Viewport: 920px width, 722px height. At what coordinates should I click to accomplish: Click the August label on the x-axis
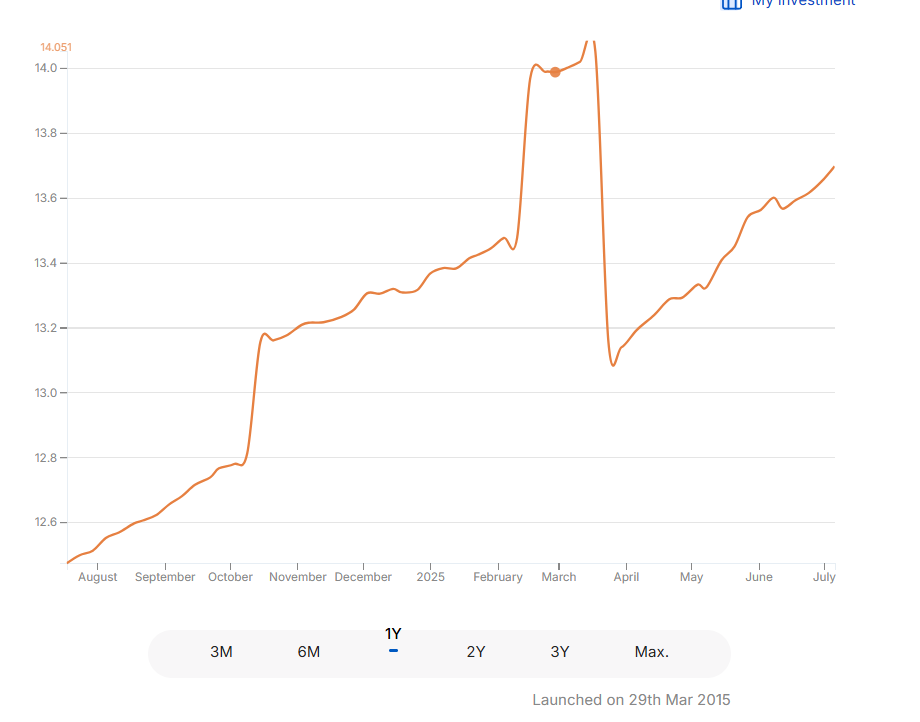pyautogui.click(x=97, y=577)
